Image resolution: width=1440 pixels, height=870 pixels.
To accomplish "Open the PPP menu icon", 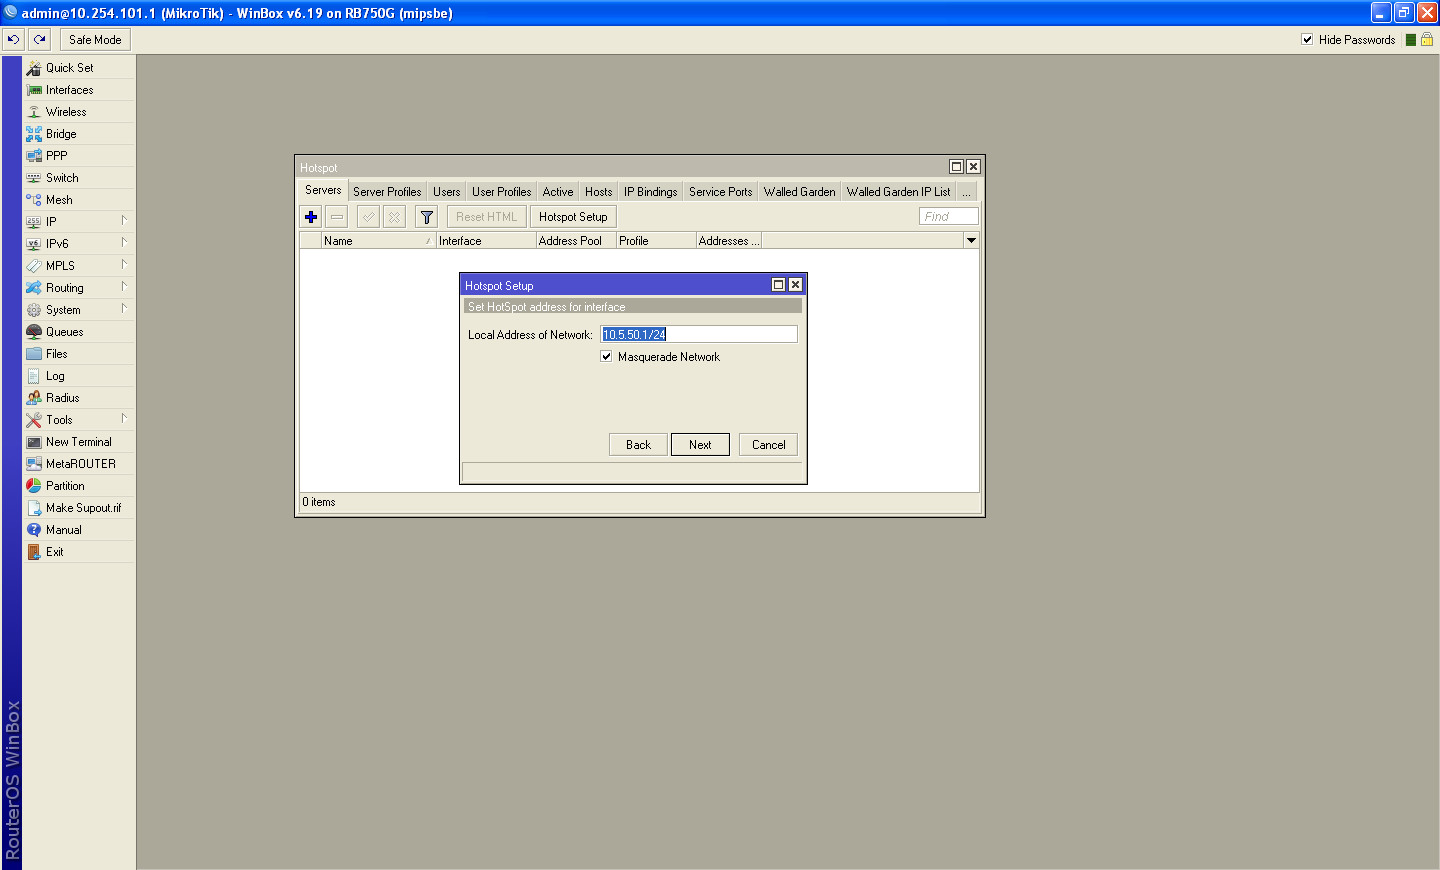I will [34, 156].
